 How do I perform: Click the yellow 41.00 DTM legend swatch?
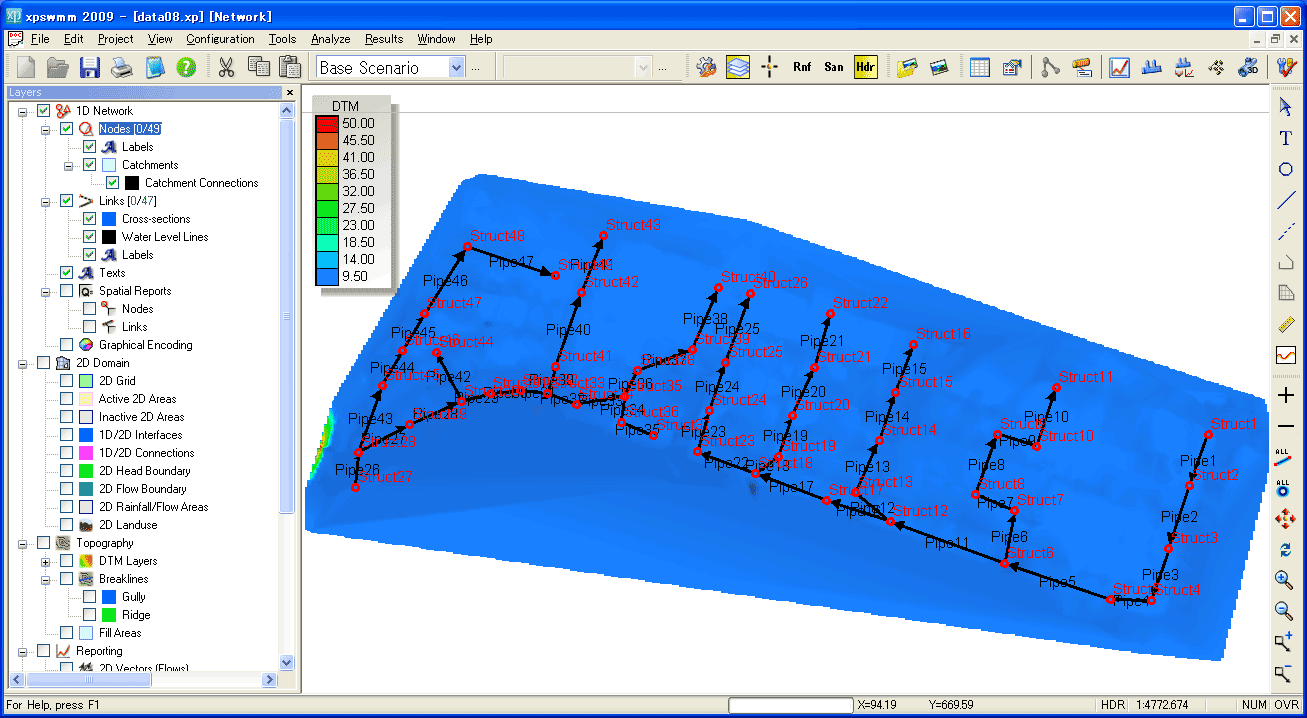[326, 157]
